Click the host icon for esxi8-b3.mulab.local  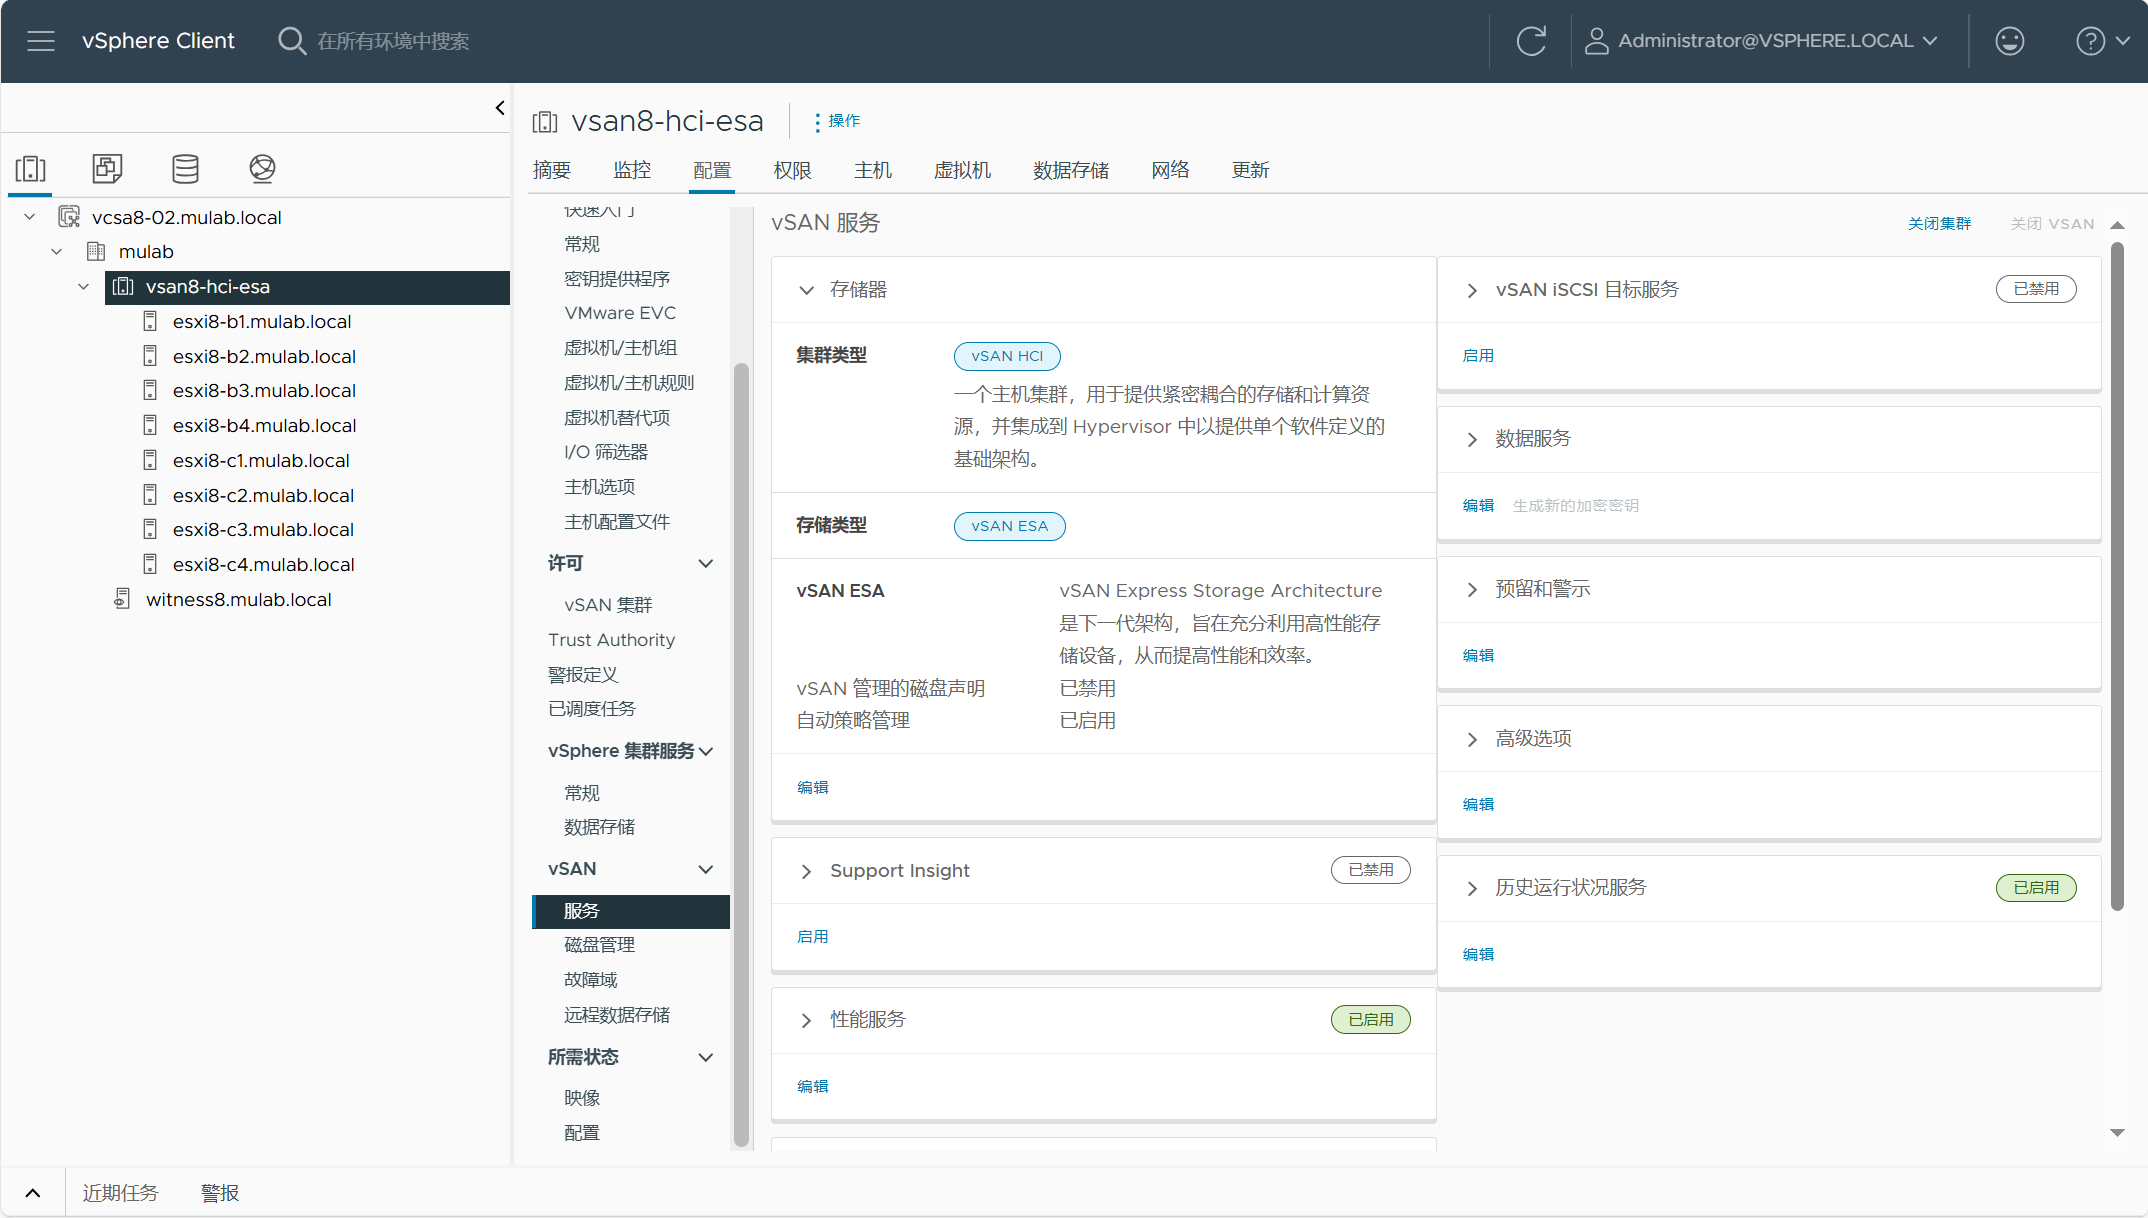[x=150, y=390]
